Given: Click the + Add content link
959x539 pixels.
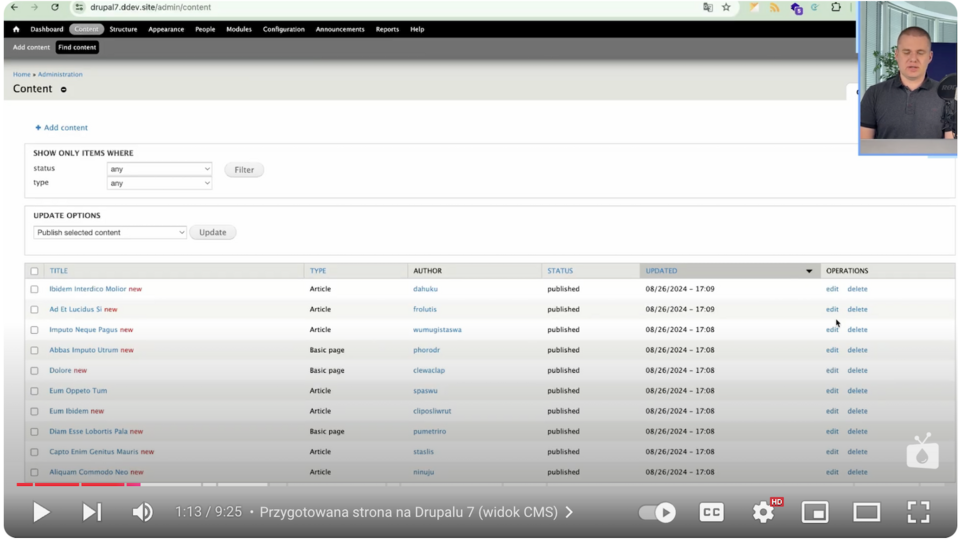Looking at the screenshot, I should coord(61,128).
